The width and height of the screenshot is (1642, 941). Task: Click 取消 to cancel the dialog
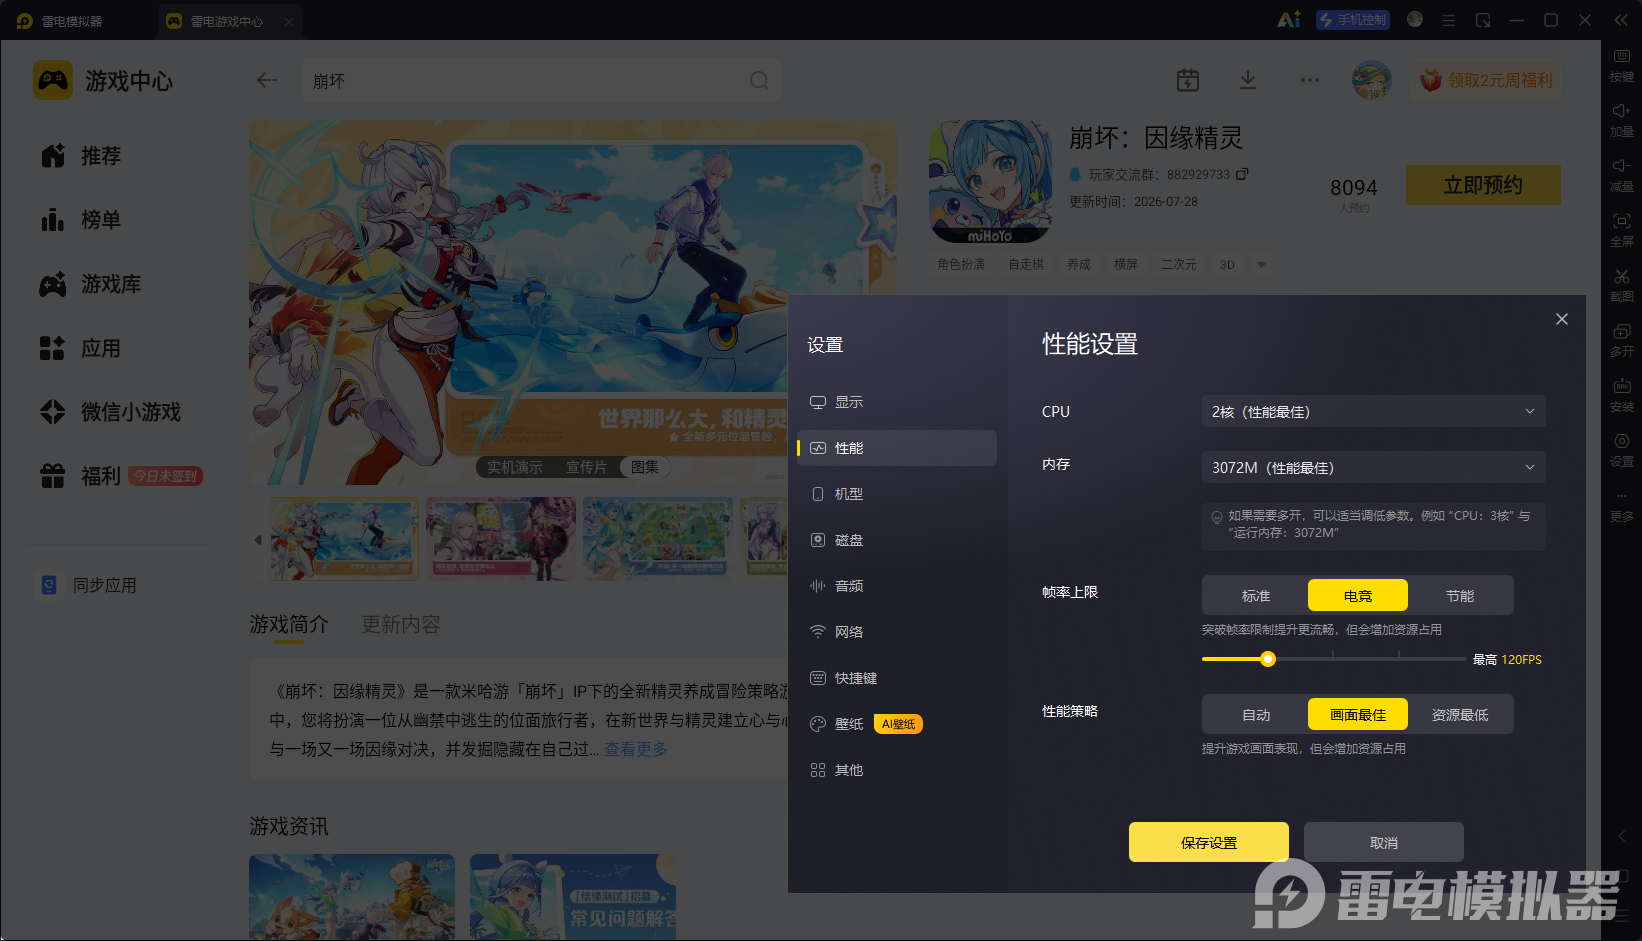click(x=1384, y=842)
